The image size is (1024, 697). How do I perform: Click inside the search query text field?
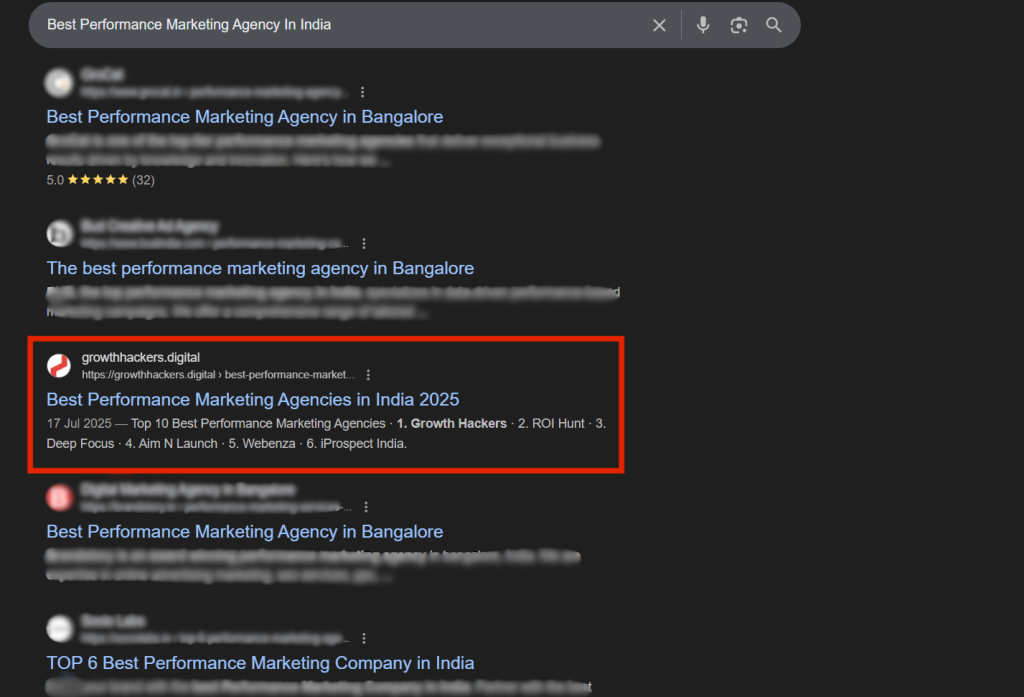(330, 25)
